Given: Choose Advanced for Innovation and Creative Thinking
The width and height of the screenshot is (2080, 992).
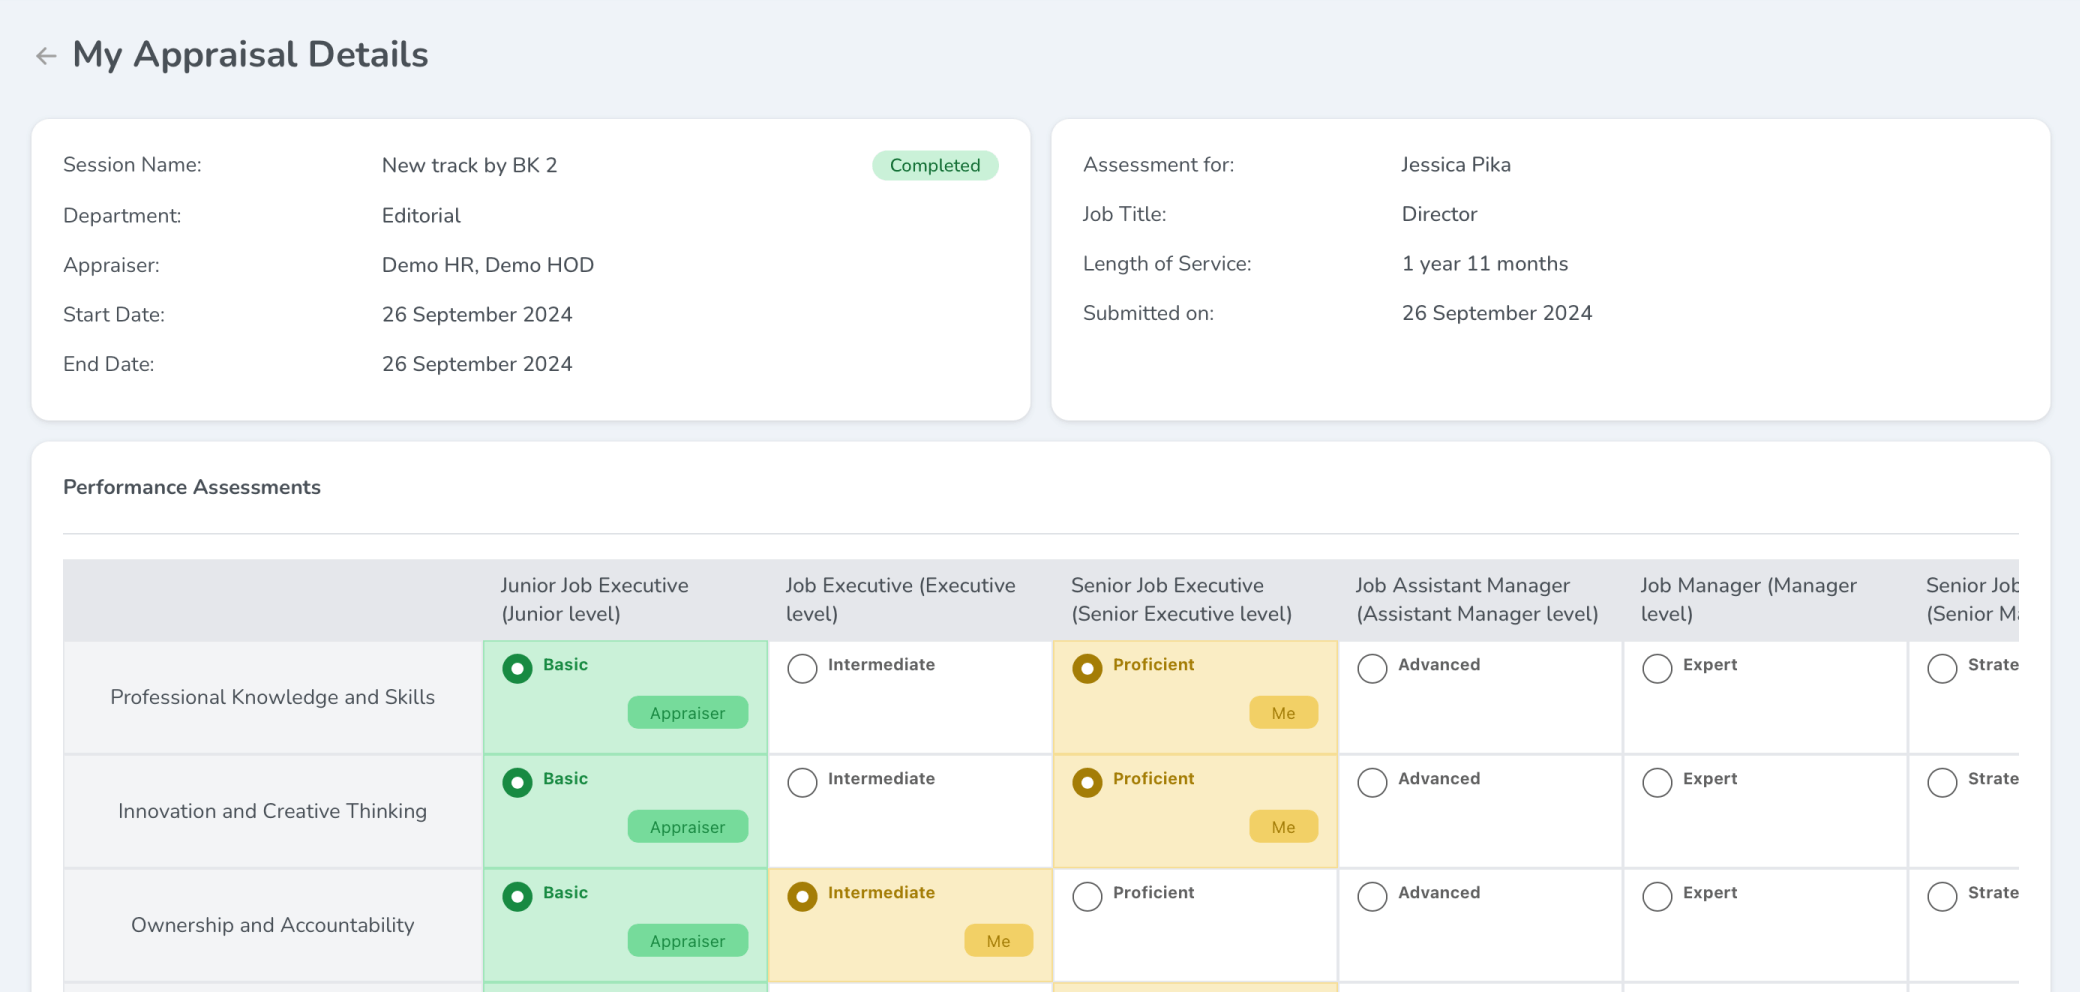Looking at the screenshot, I should click(x=1372, y=782).
